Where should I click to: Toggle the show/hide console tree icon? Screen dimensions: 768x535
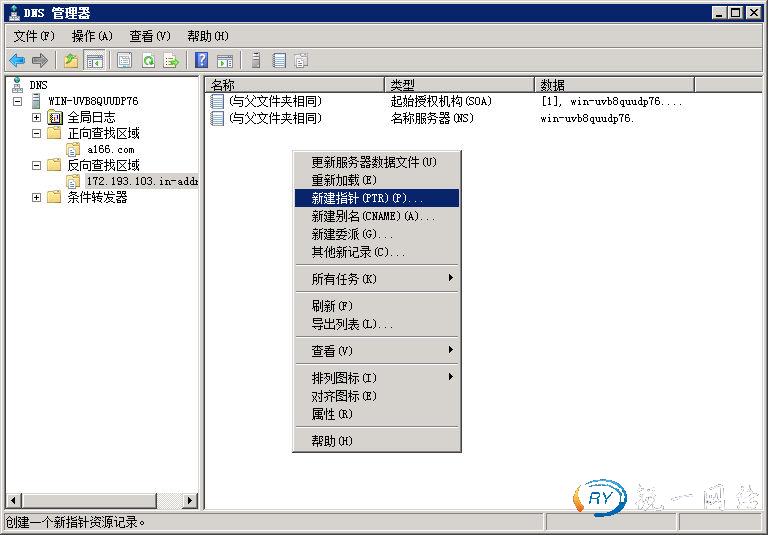(x=94, y=61)
